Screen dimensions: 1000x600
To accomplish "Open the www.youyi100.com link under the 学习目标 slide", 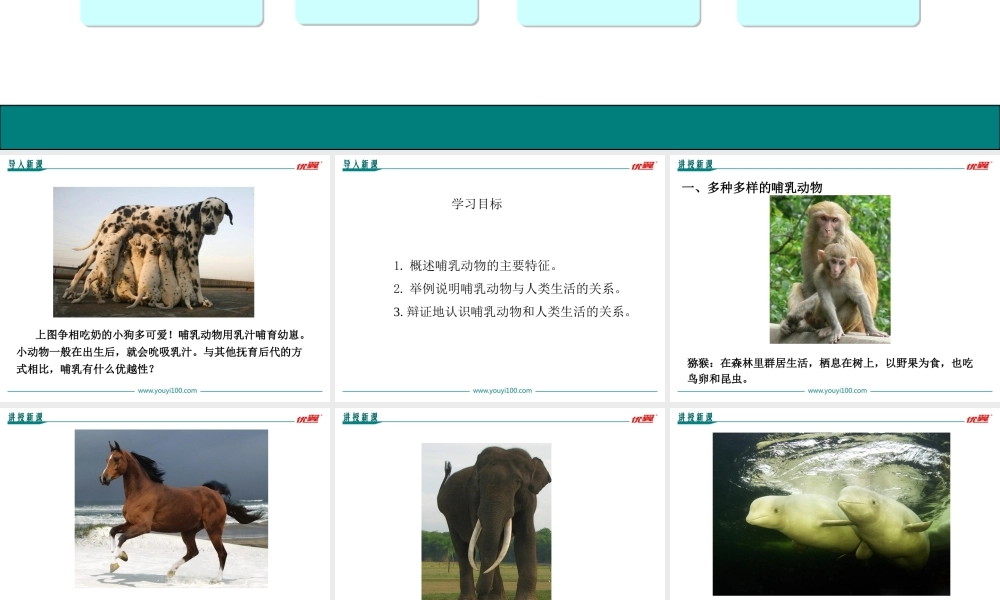I will point(502,391).
